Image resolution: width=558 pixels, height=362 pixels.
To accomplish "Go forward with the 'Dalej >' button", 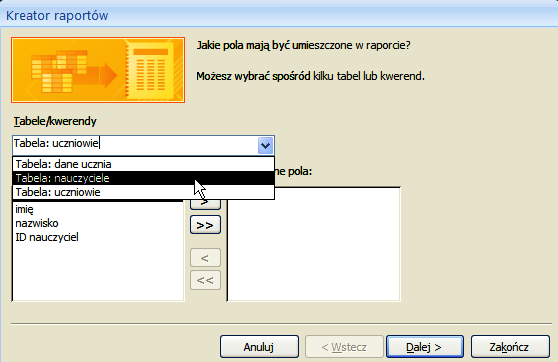I will pyautogui.click(x=425, y=347).
